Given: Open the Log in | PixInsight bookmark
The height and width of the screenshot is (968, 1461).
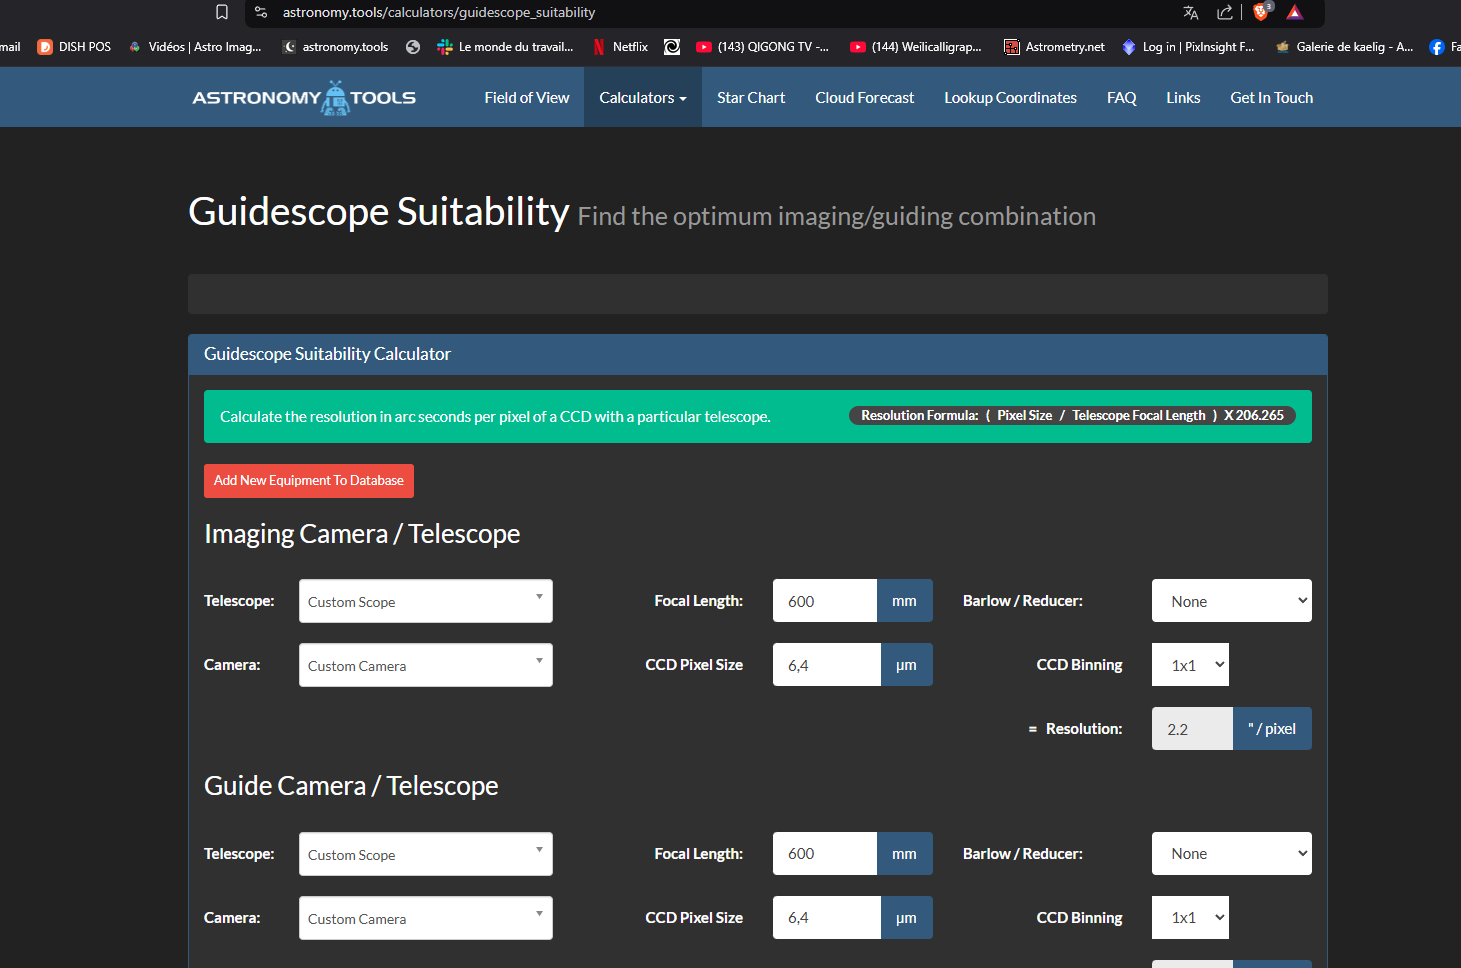Looking at the screenshot, I should pyautogui.click(x=1188, y=47).
